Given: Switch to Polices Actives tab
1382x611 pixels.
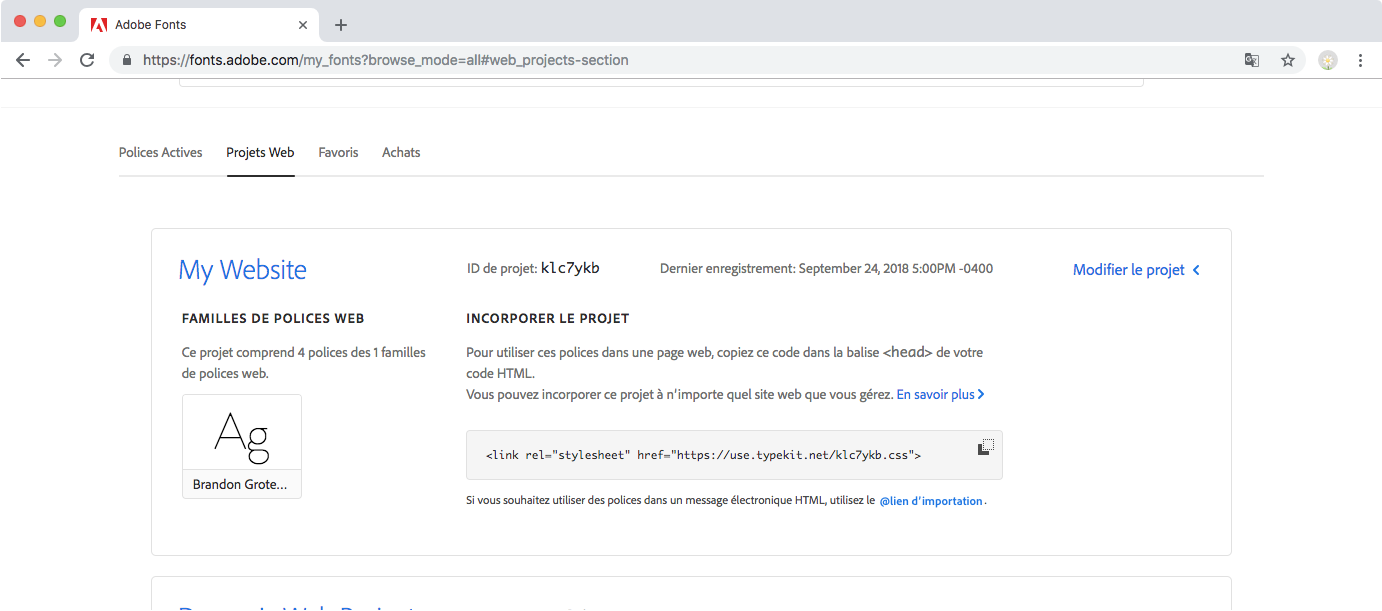Looking at the screenshot, I should click(160, 153).
